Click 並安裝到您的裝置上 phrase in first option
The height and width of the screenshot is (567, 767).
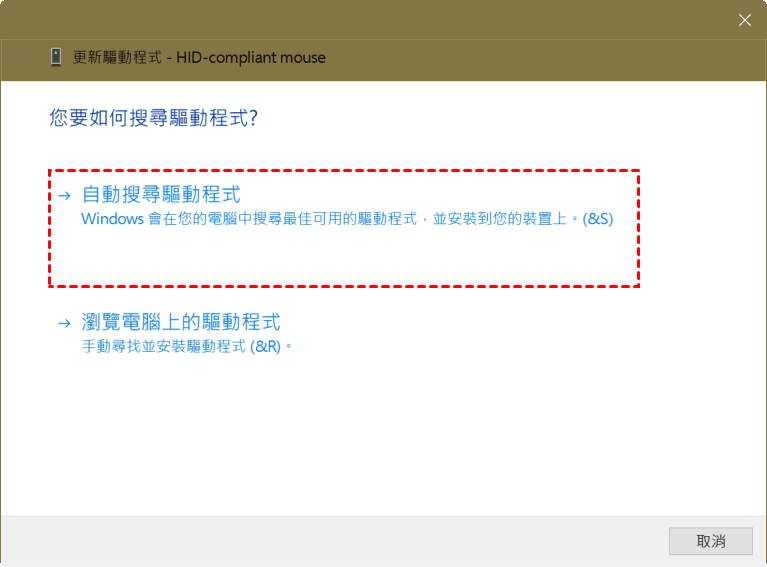click(x=499, y=219)
